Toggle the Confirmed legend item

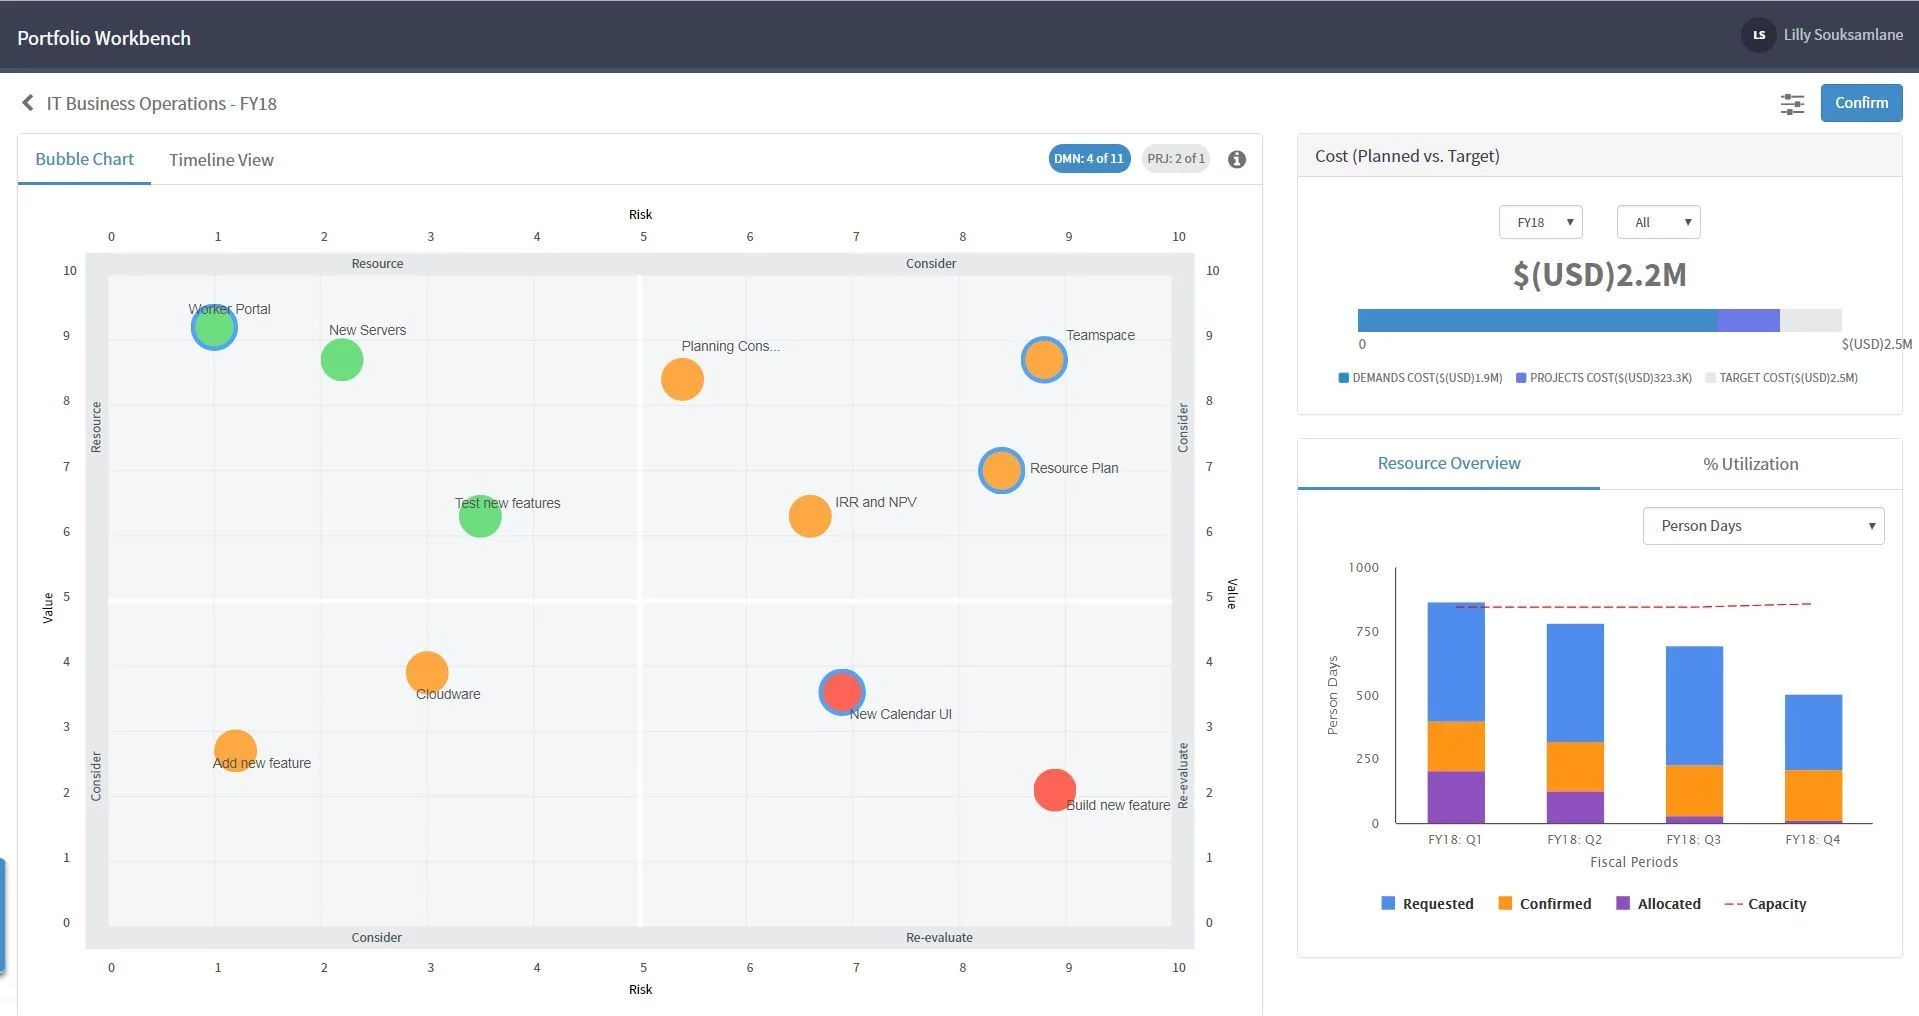(x=1545, y=903)
